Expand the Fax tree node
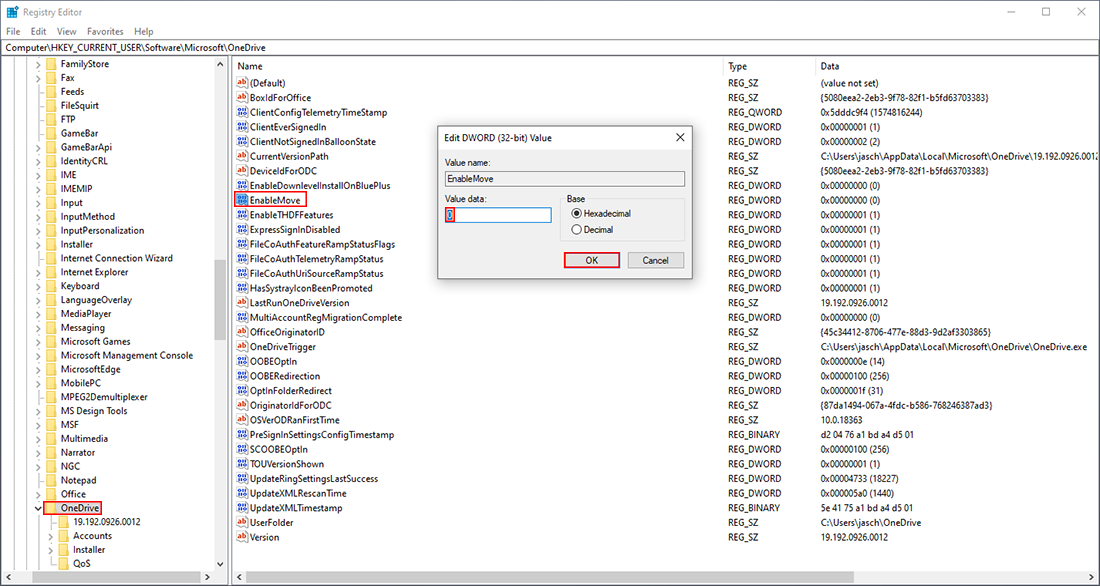 point(38,78)
